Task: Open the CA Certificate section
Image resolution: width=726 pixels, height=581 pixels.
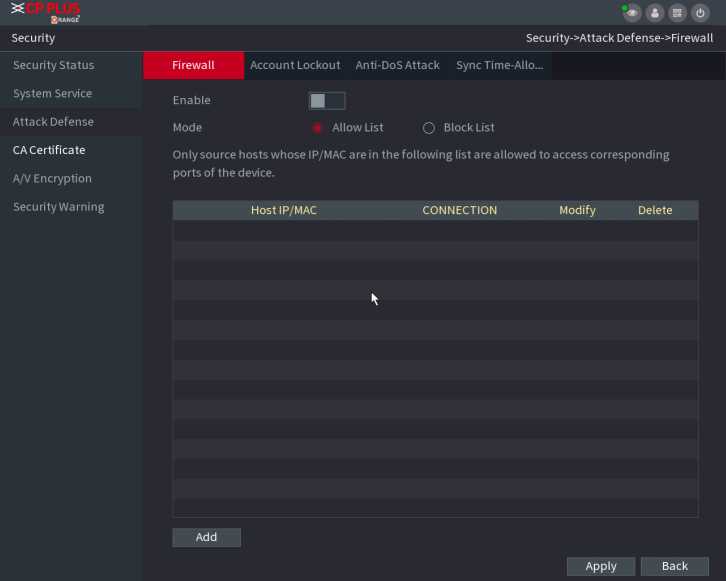Action: [x=49, y=150]
